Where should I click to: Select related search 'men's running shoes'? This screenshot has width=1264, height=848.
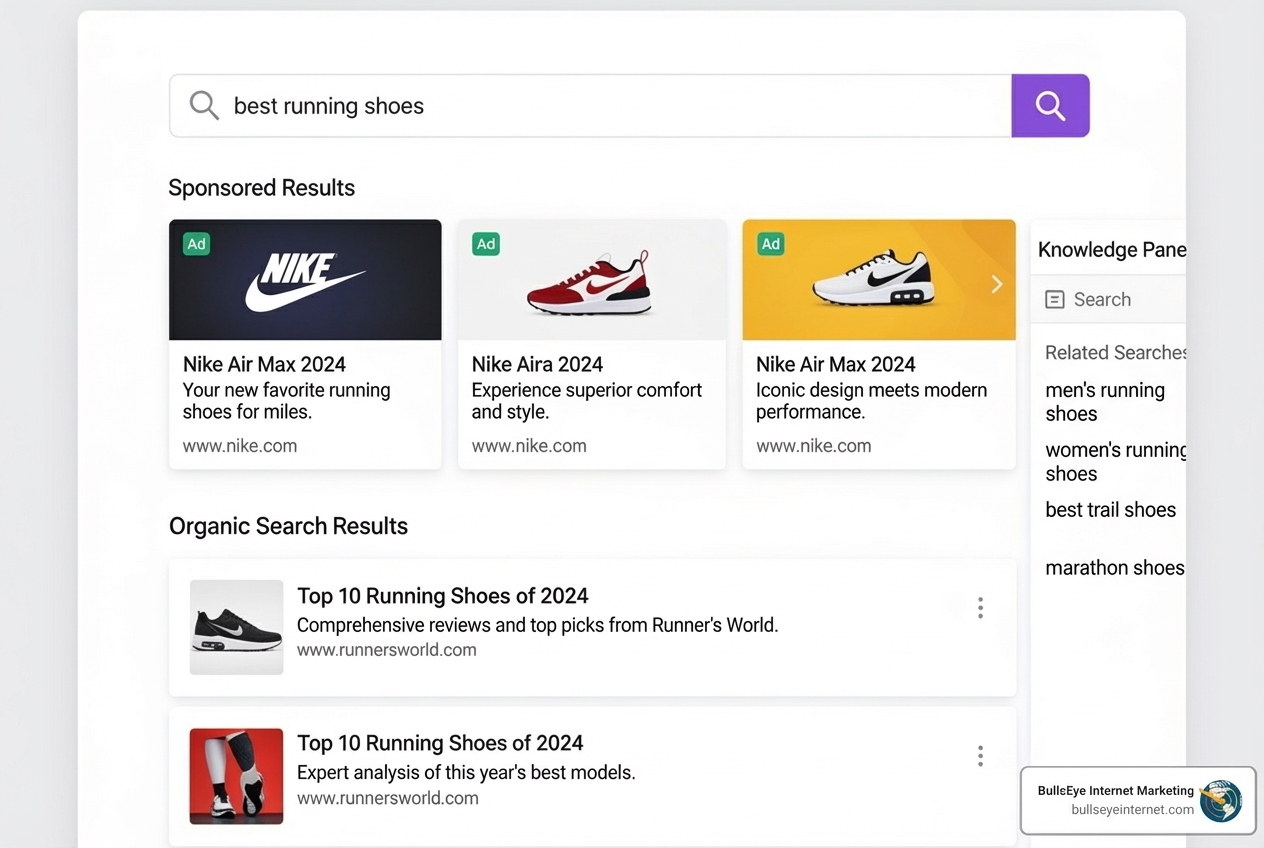tap(1105, 402)
